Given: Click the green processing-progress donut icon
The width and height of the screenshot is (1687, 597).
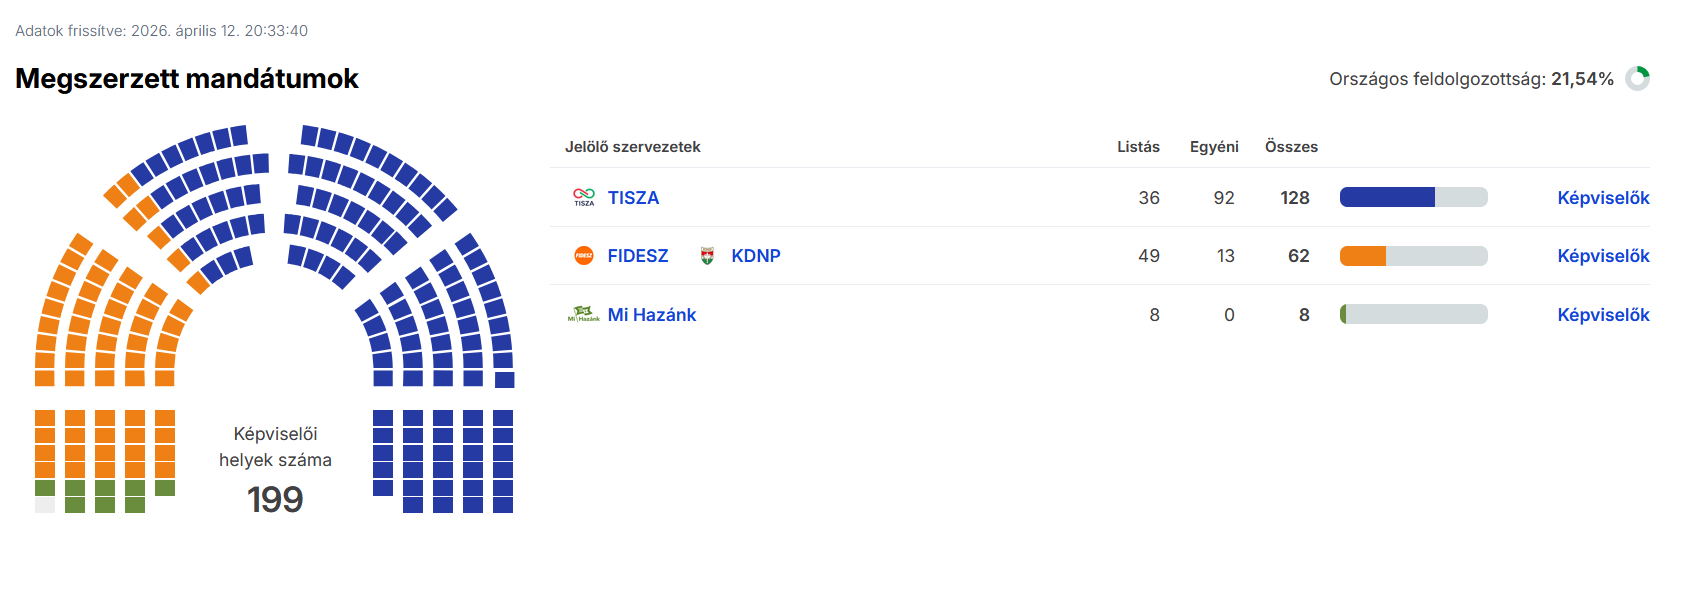Looking at the screenshot, I should click(1637, 79).
